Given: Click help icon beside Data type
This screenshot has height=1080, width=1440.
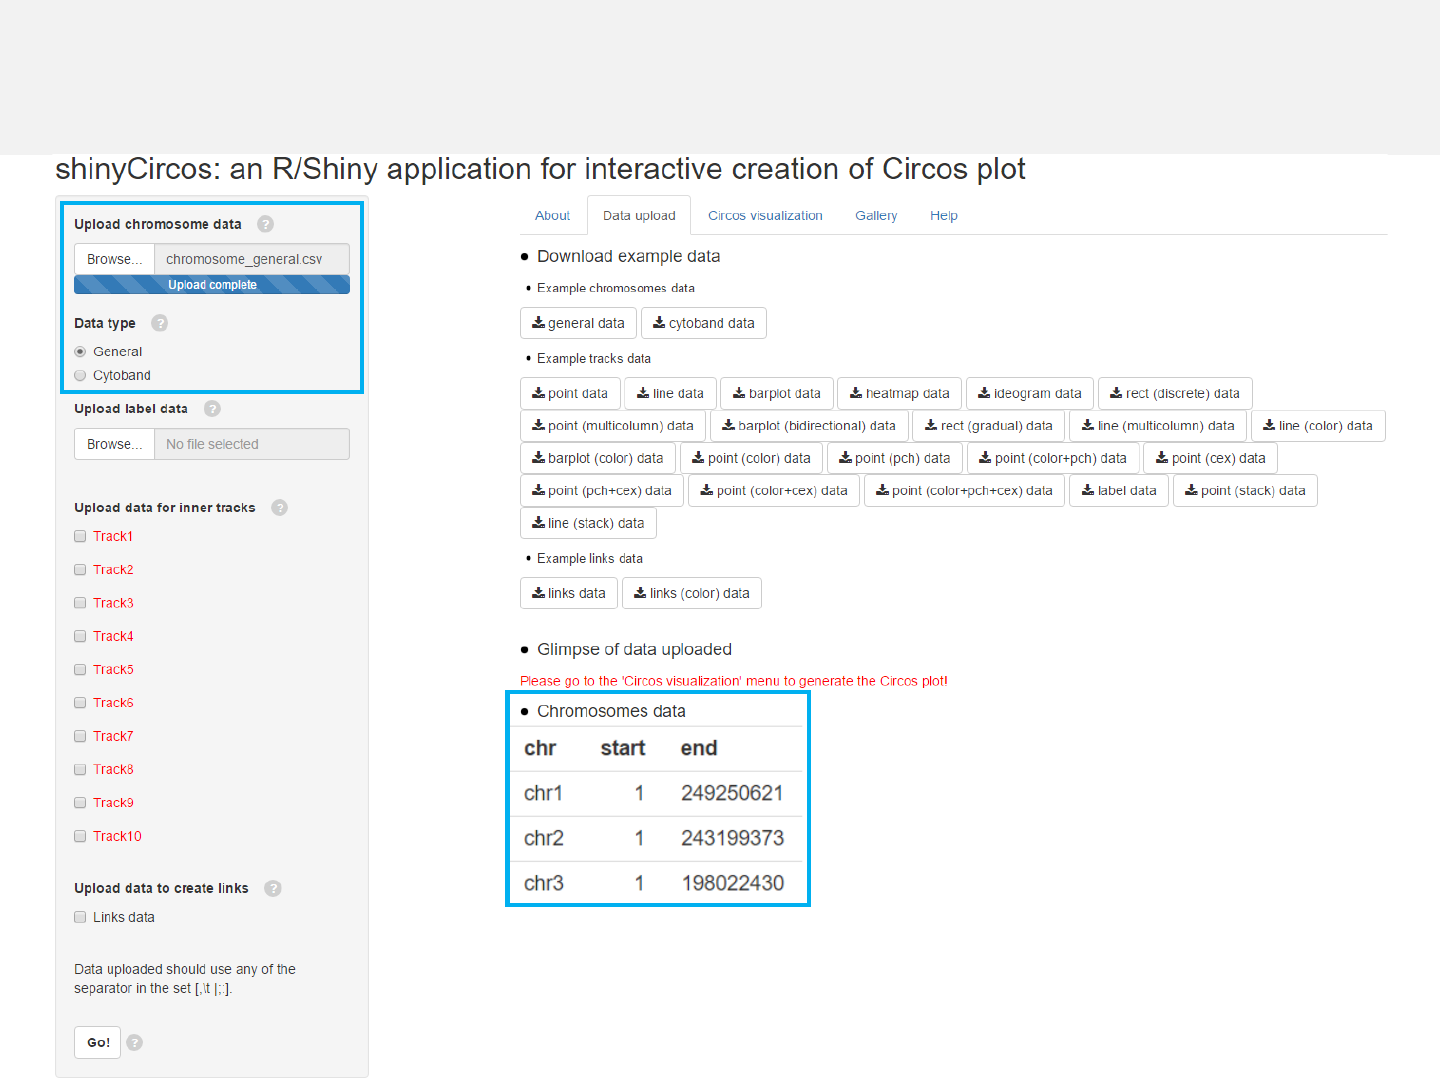Looking at the screenshot, I should click(x=160, y=323).
